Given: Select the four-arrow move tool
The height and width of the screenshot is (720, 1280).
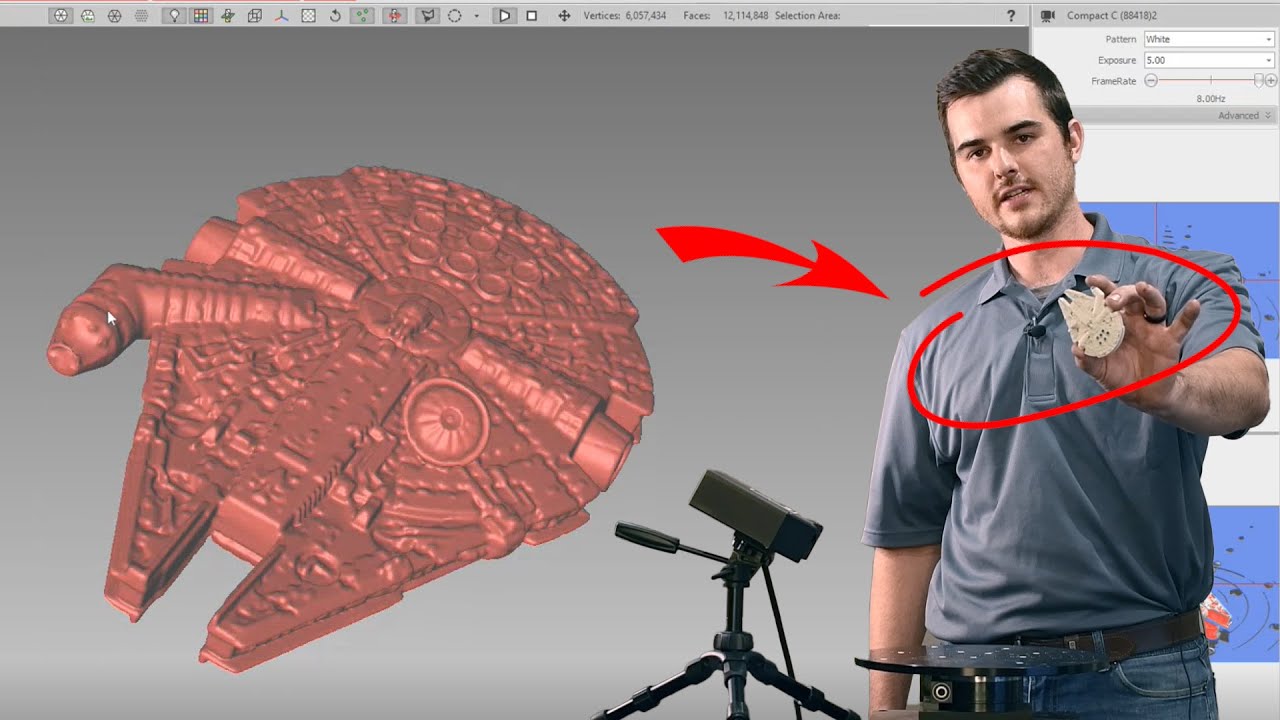Looking at the screenshot, I should click(x=564, y=16).
